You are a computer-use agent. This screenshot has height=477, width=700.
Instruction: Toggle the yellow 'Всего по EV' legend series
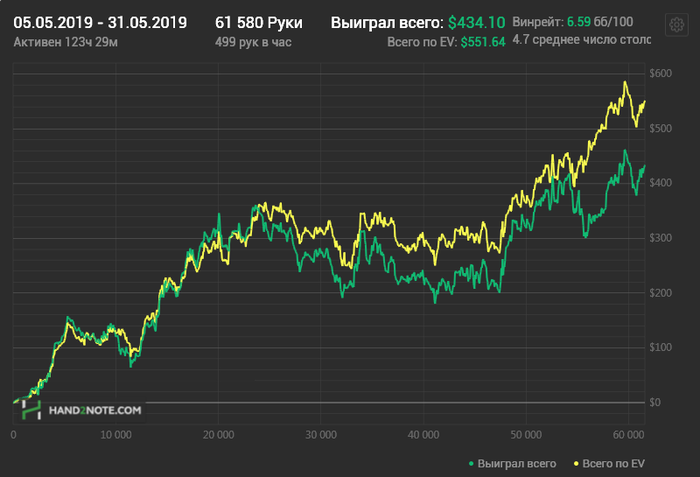point(609,464)
